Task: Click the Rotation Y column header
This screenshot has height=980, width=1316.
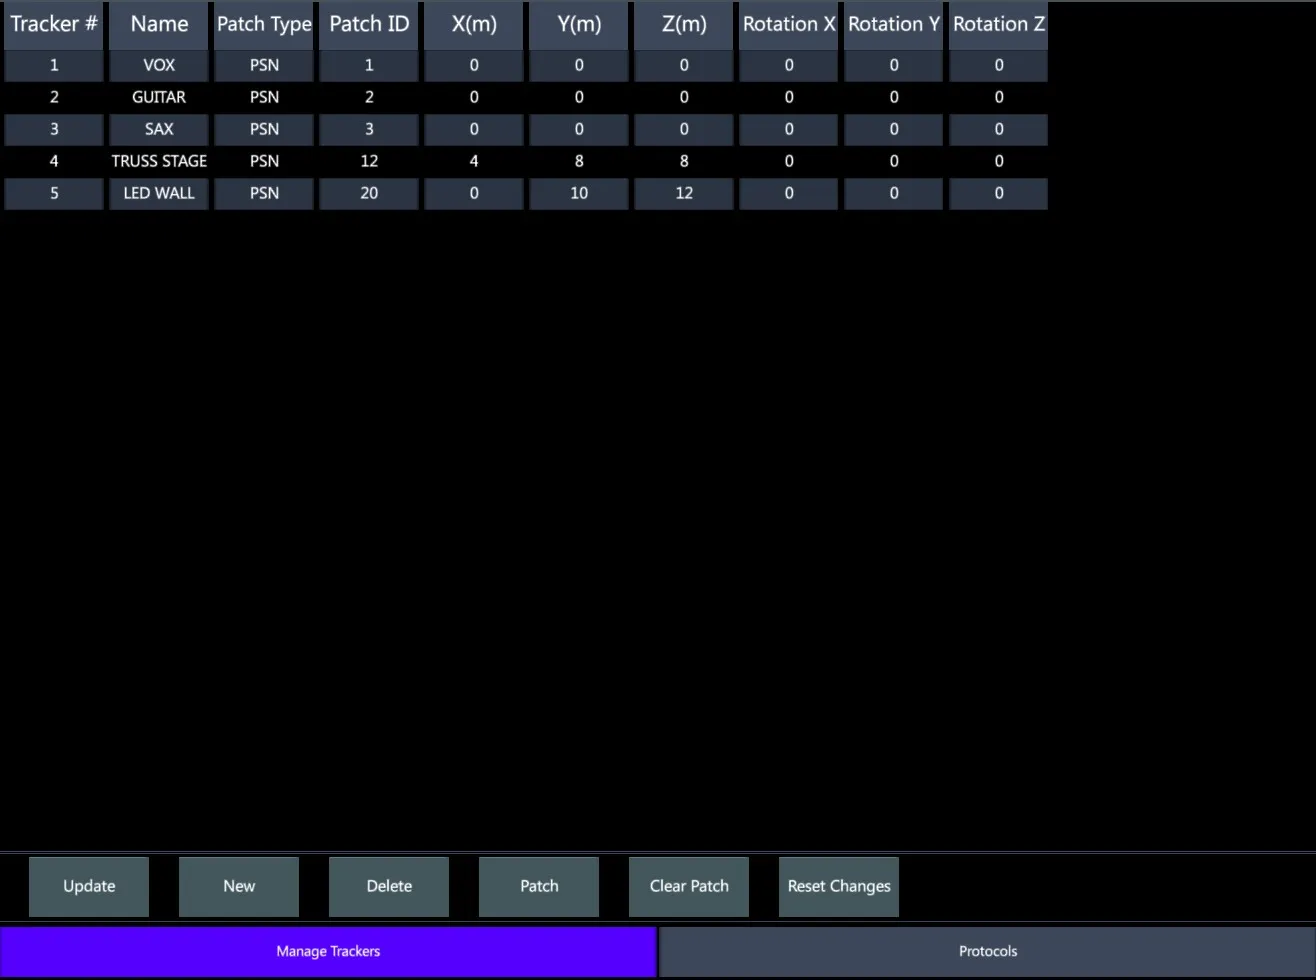Action: click(894, 24)
